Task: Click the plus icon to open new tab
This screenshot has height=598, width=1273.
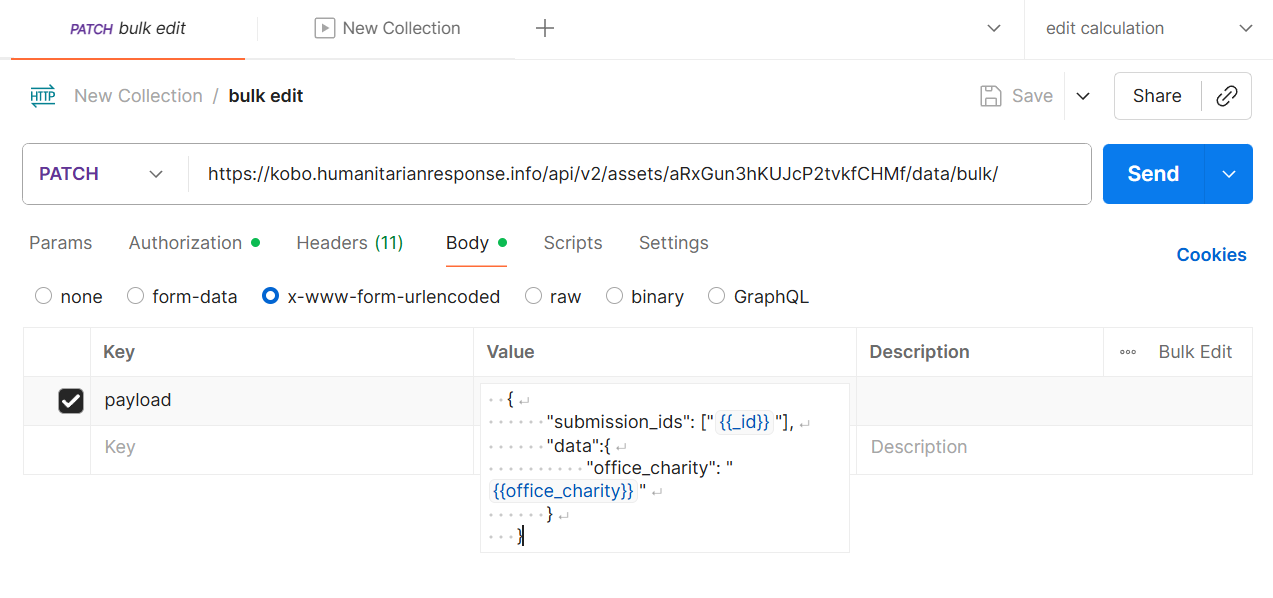Action: point(545,29)
